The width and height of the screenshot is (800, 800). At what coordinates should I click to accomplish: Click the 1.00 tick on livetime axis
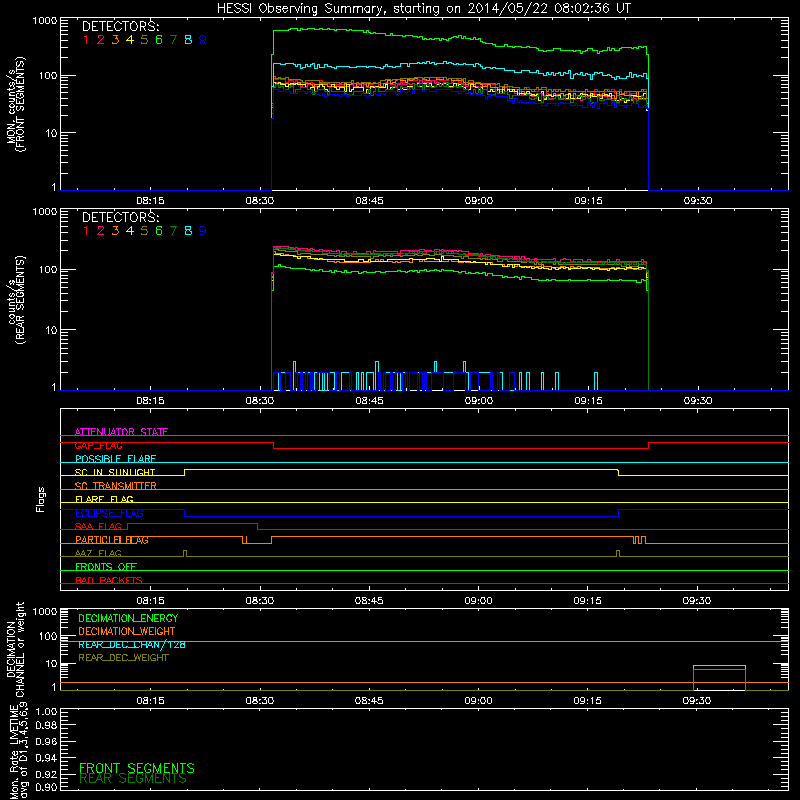click(x=46, y=712)
